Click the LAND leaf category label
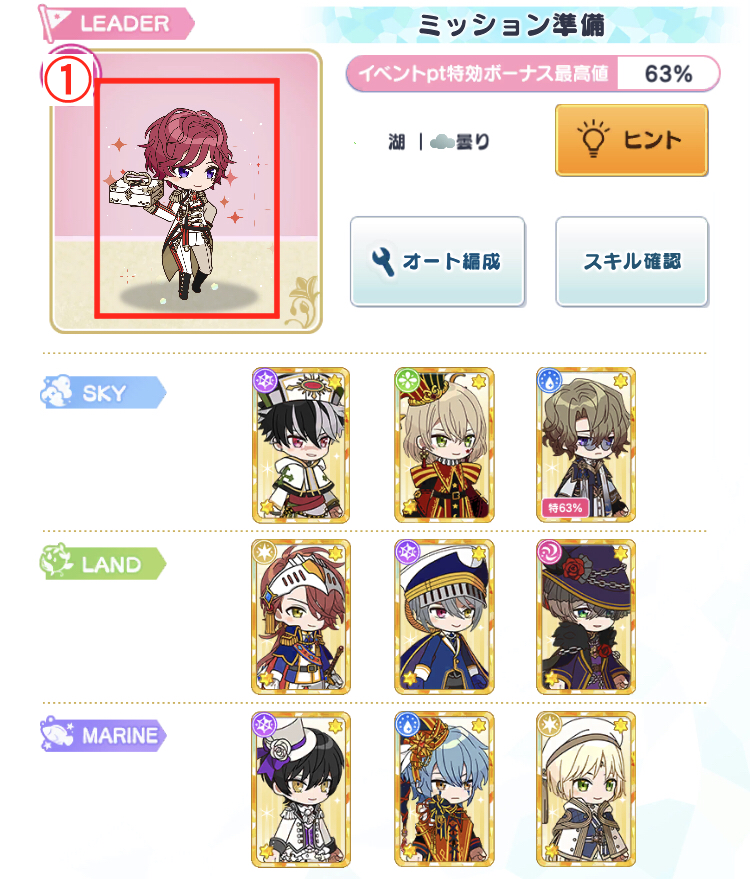 tap(103, 562)
